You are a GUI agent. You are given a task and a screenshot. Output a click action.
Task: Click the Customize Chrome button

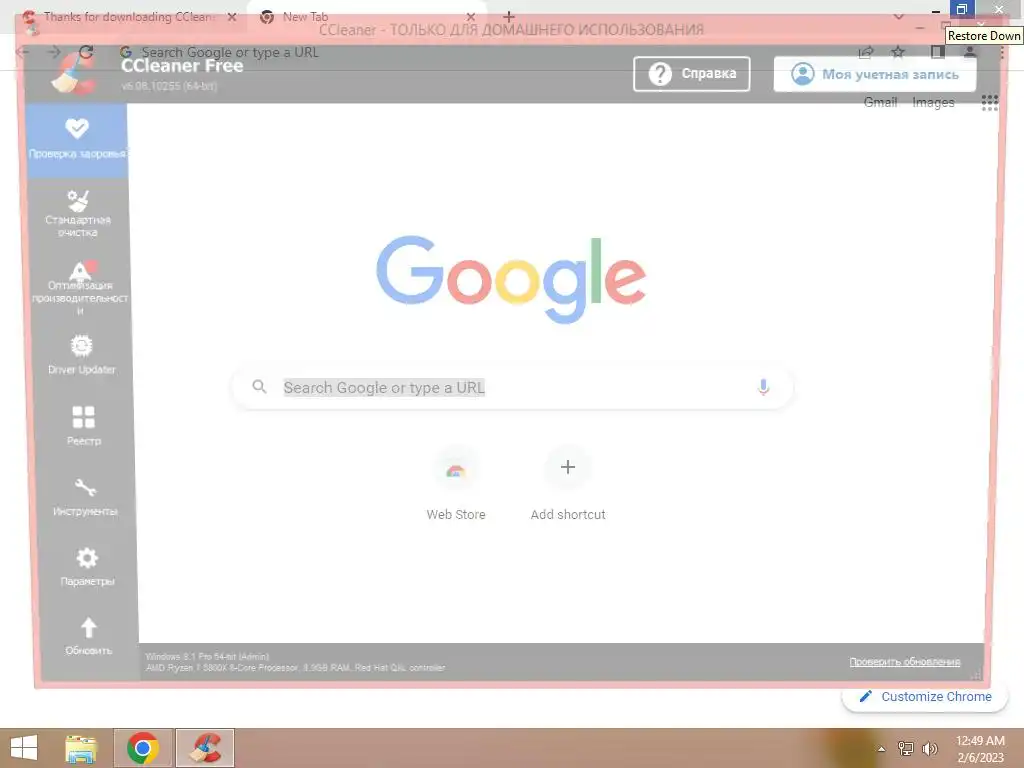coord(925,697)
